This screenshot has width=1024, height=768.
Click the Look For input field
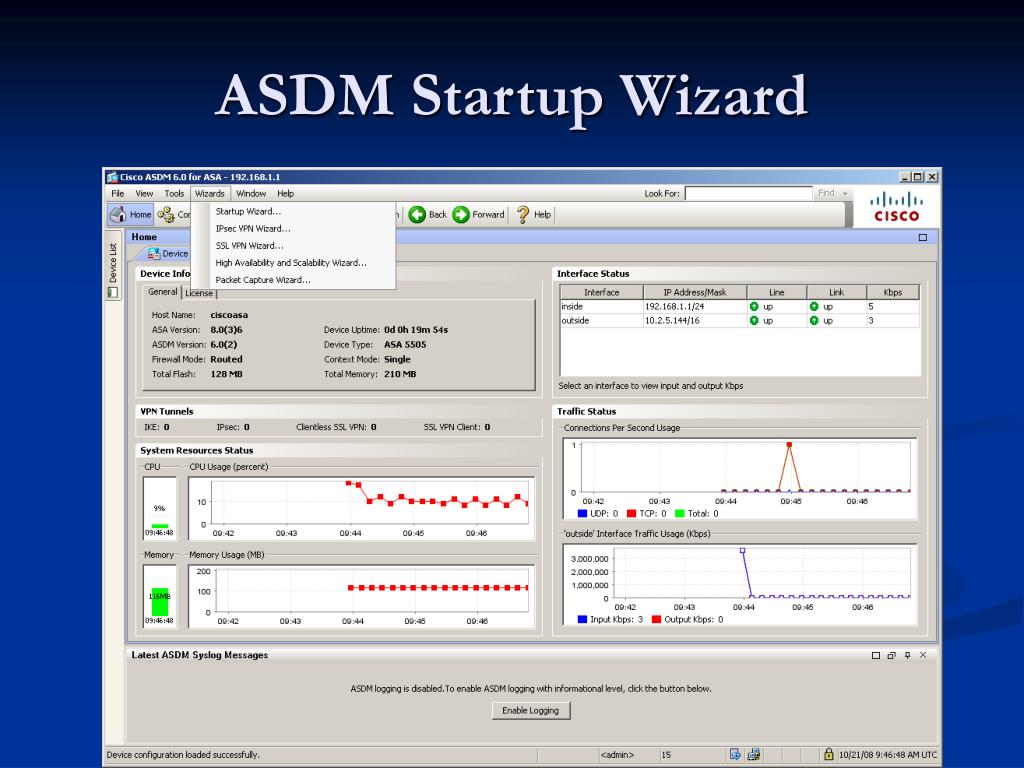pos(748,193)
